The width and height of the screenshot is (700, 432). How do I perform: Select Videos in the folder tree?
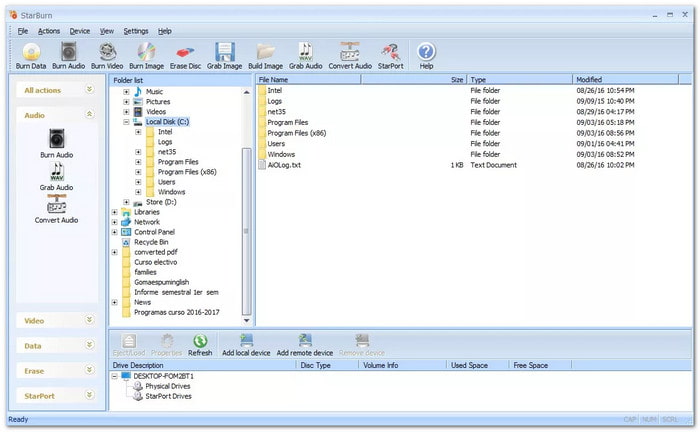(156, 112)
